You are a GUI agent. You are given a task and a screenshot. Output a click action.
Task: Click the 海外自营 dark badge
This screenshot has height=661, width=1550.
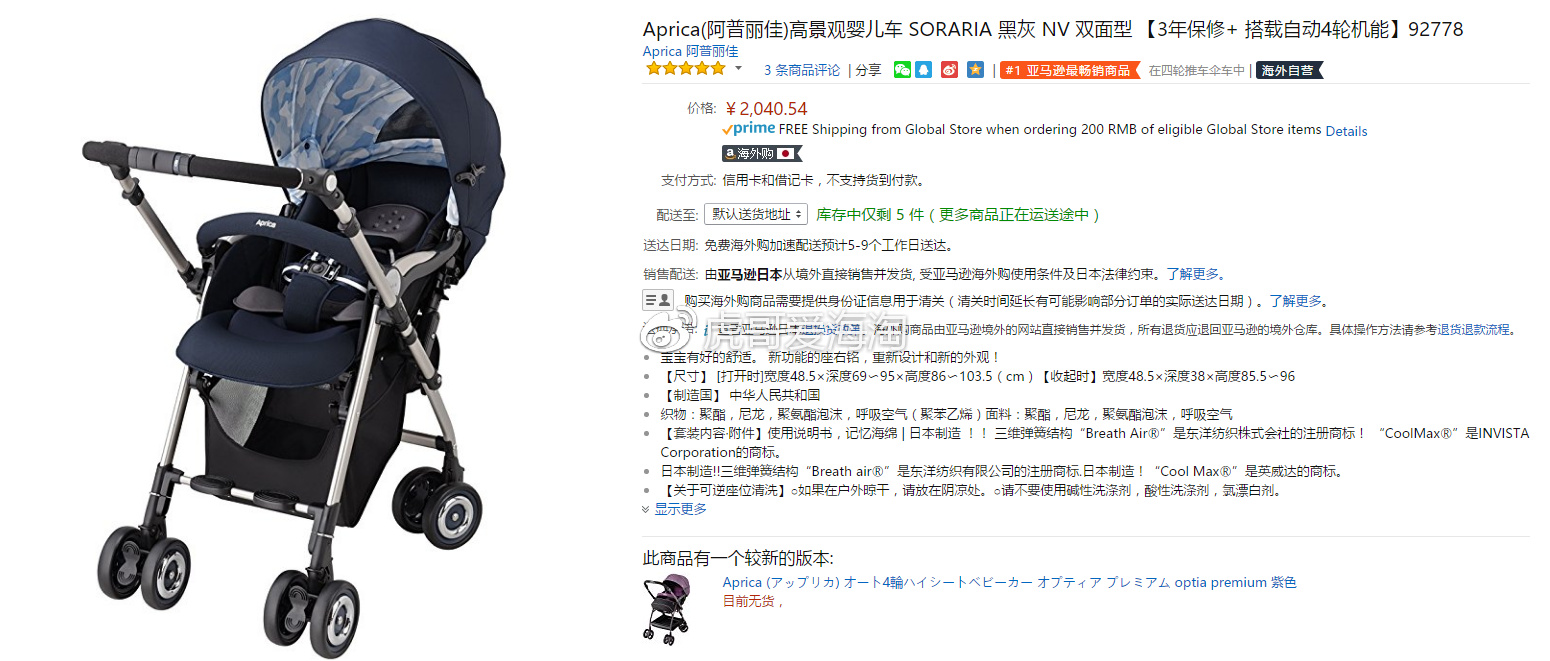(1289, 70)
